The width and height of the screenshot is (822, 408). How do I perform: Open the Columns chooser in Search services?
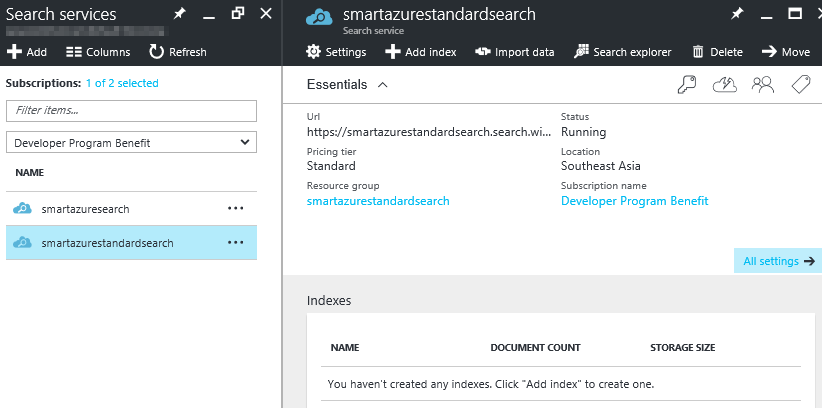click(x=98, y=52)
